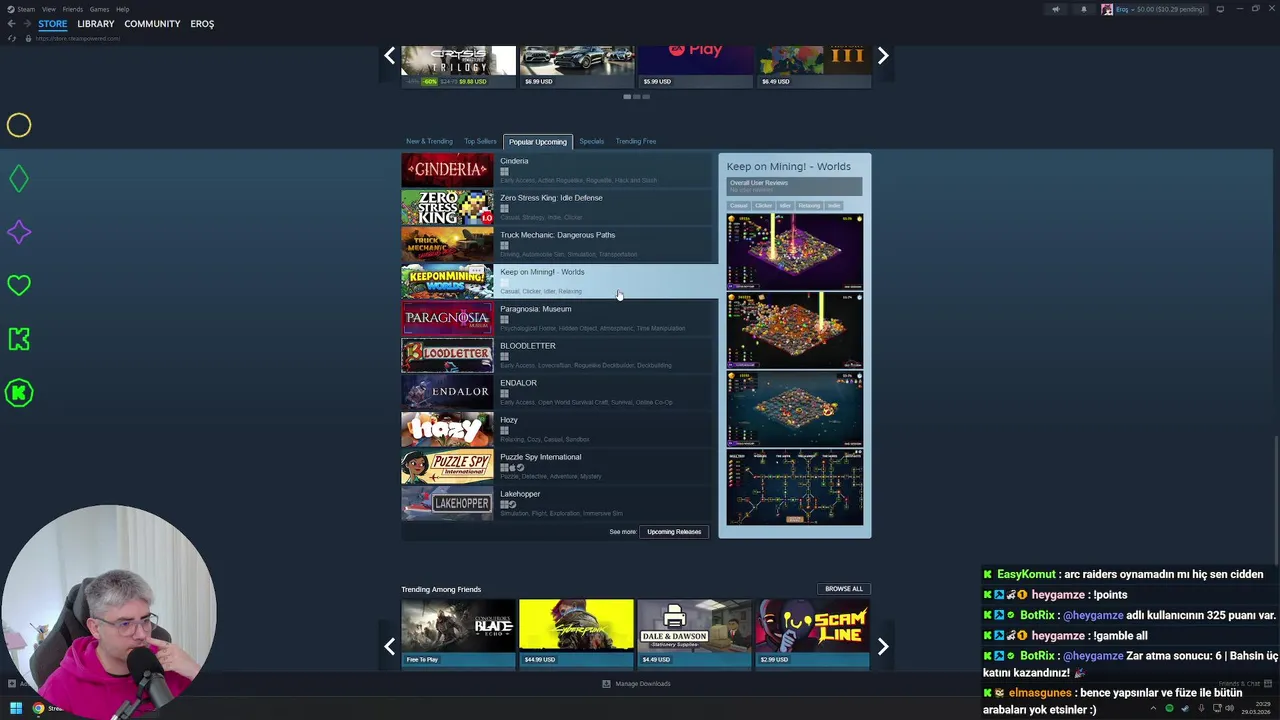Image resolution: width=1280 pixels, height=720 pixels.
Task: Open the subway map screenshot thumbnail
Action: 795,487
